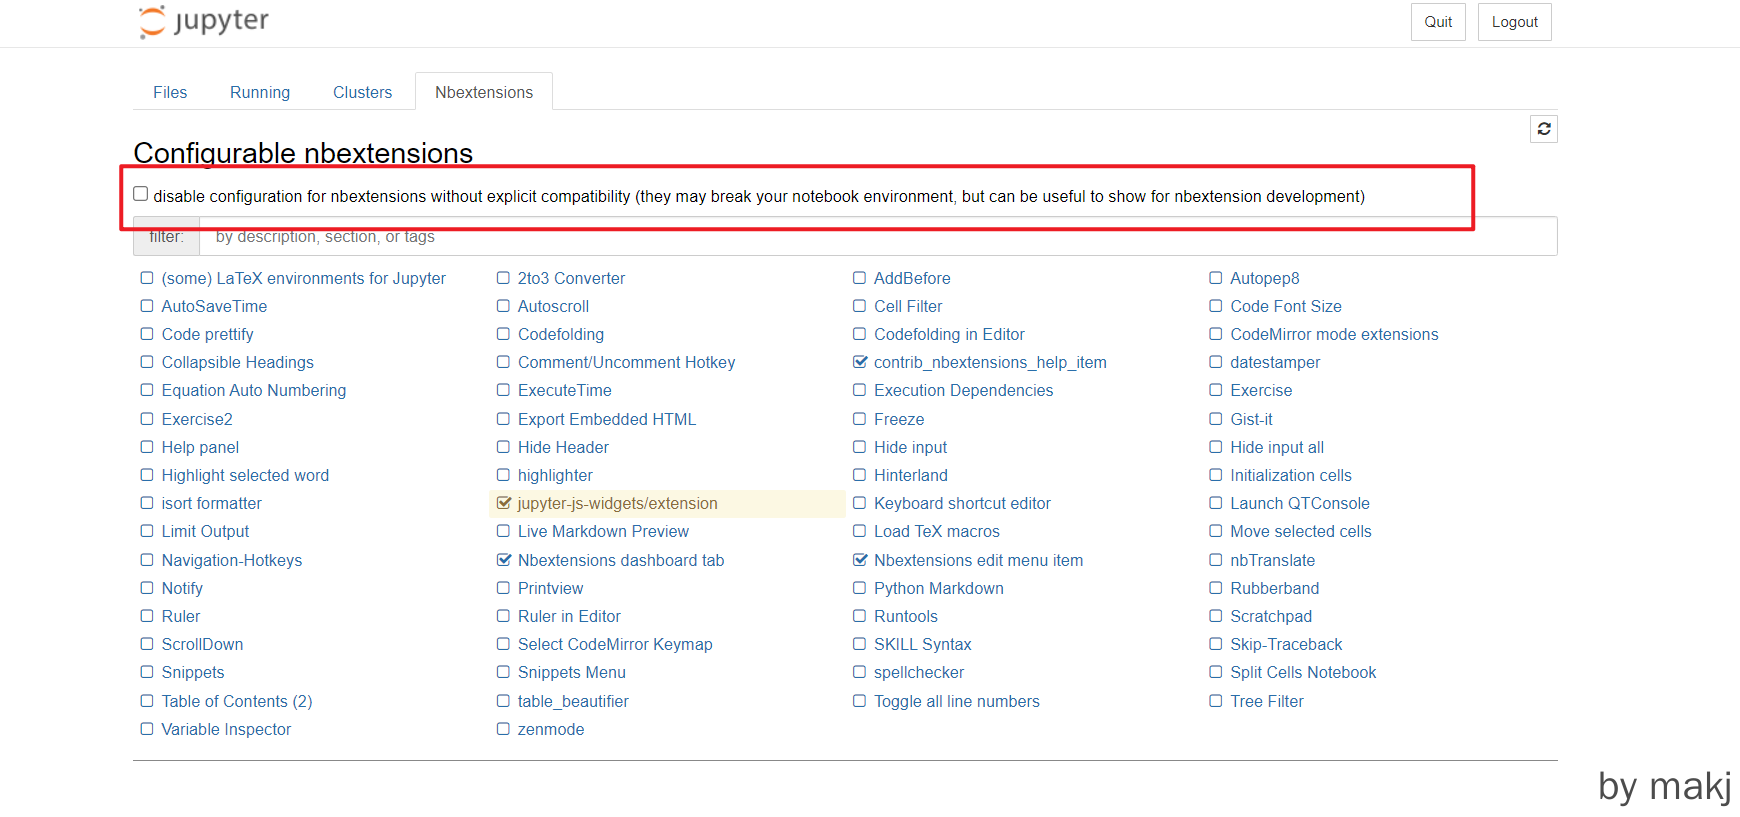Viewport: 1740px width, 817px height.
Task: Select the Nbextensions tab
Action: pos(484,92)
